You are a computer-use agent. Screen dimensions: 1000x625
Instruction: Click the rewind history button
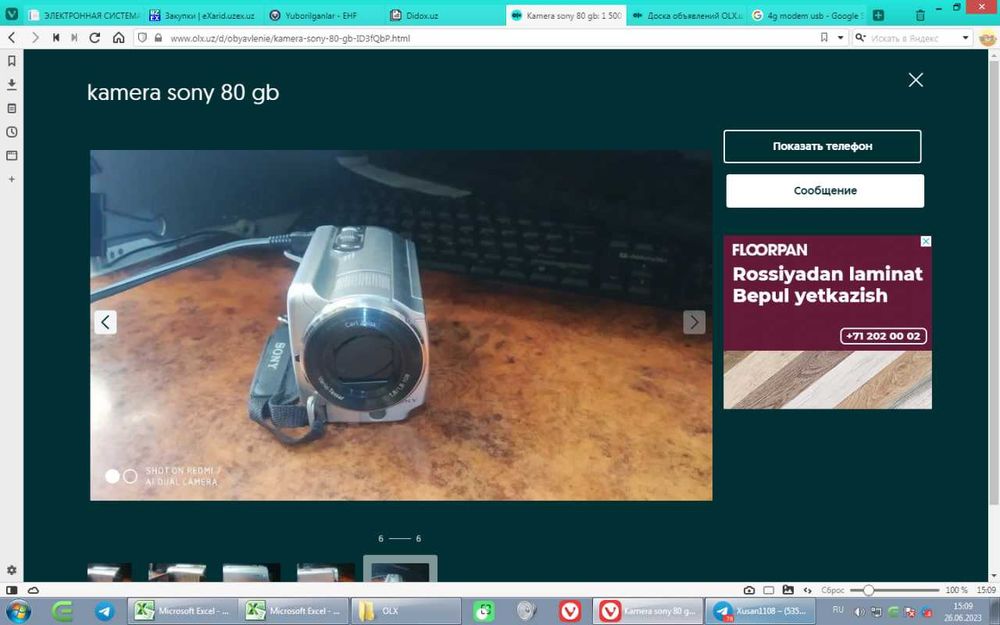pos(56,38)
